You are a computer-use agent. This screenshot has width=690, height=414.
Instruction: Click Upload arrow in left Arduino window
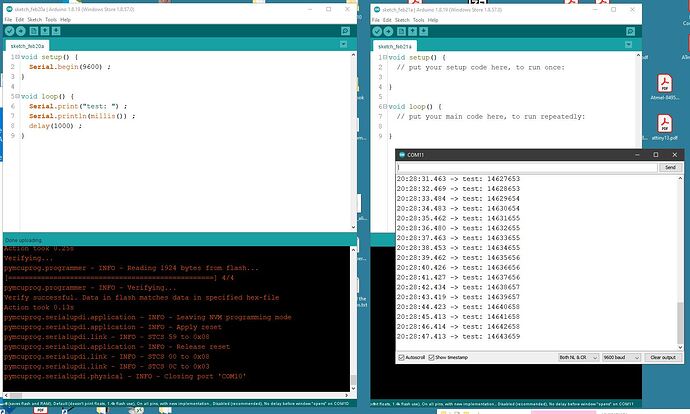tap(20, 31)
